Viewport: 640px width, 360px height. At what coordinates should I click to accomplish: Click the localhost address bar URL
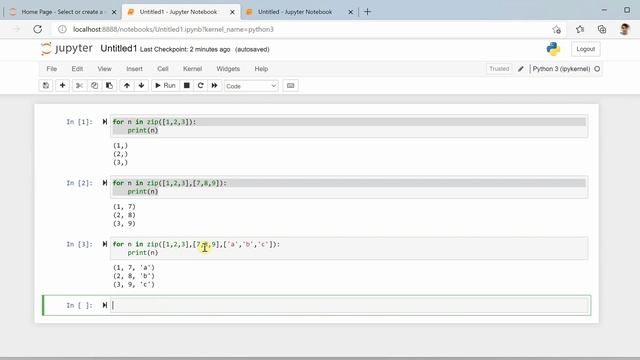tap(173, 29)
